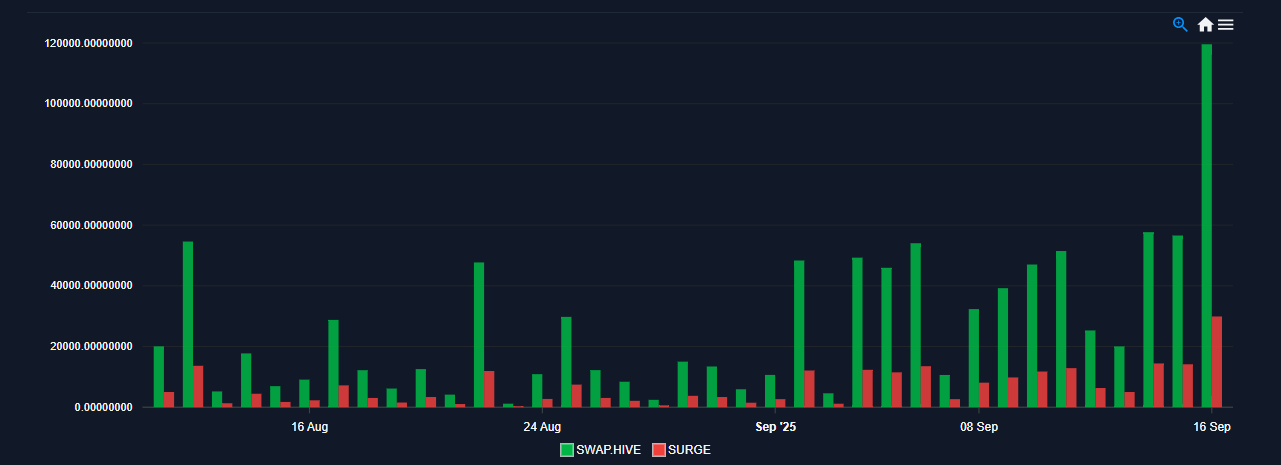This screenshot has width=1281, height=465.
Task: Click the green bar above 16 Aug tick
Action: [x=304, y=393]
